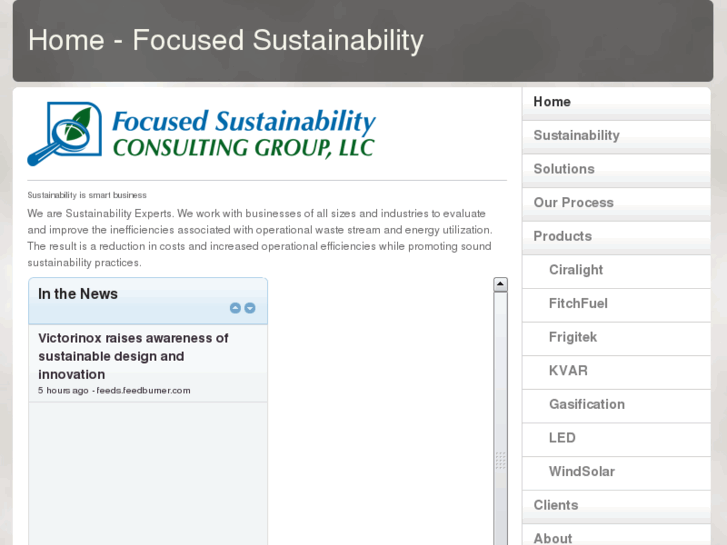Click the Focused Sustainability Consulting Group logo
Screen dimensions: 727x545
click(x=201, y=134)
